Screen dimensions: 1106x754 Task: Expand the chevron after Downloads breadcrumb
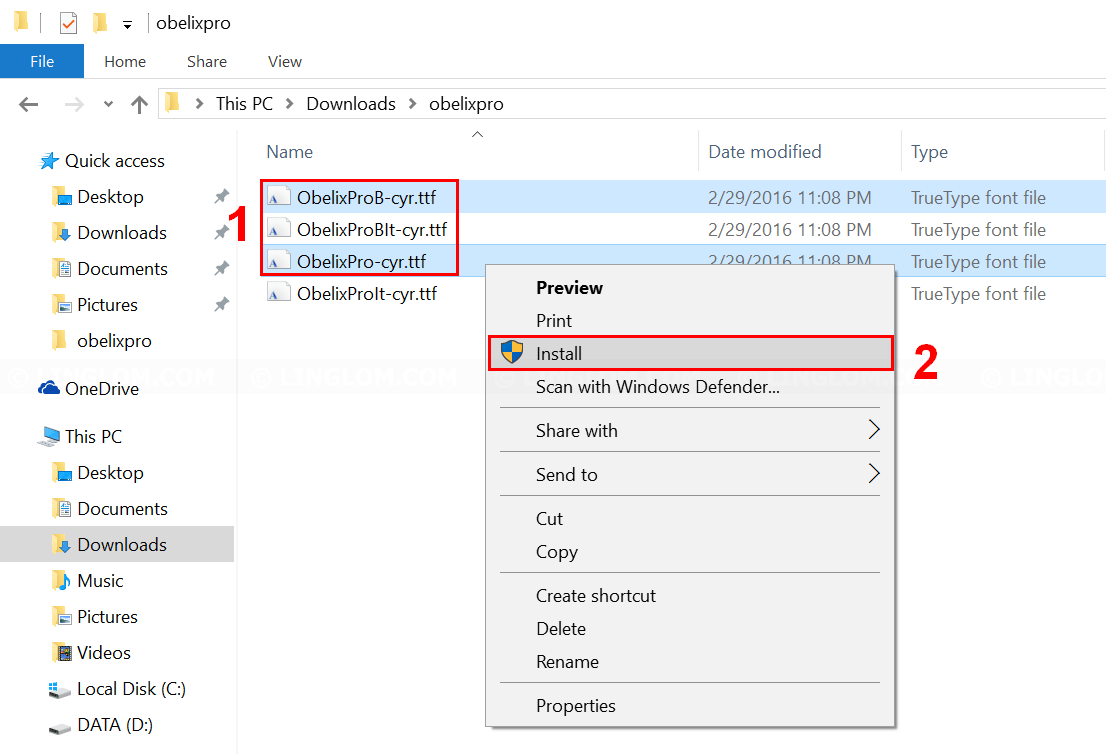413,104
